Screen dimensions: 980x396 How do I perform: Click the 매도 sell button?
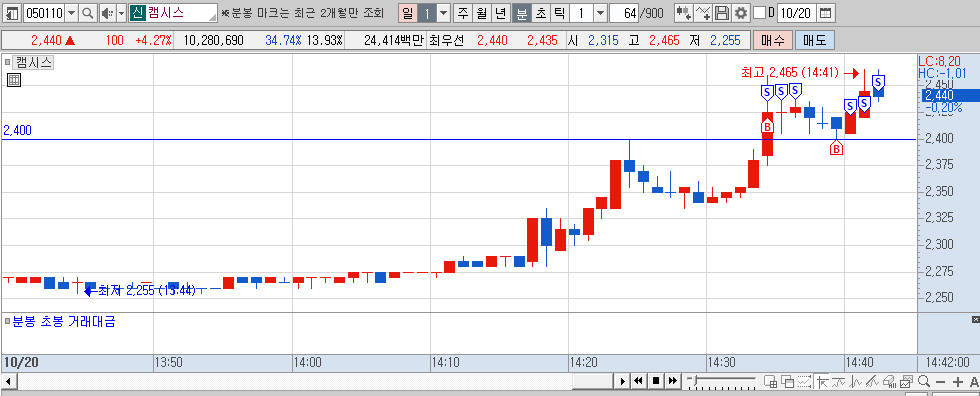coord(814,41)
